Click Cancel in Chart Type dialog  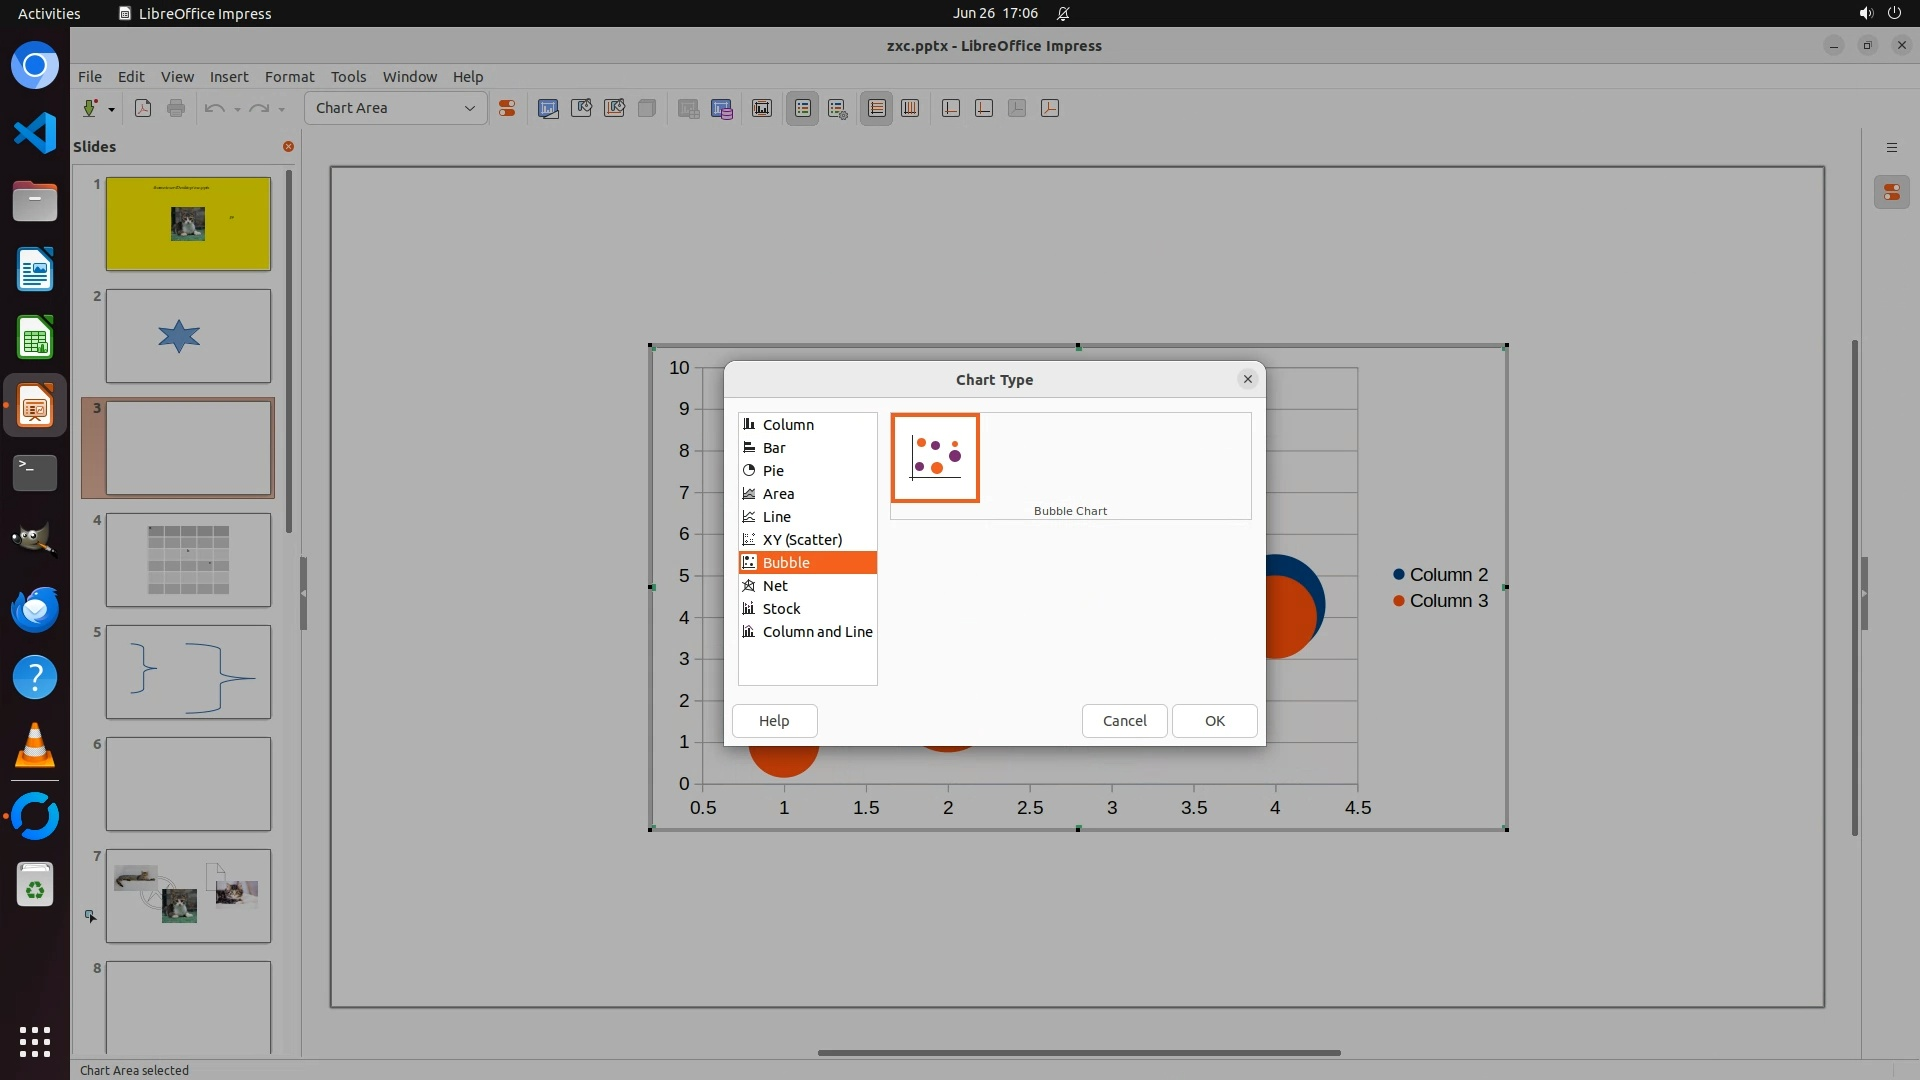[x=1124, y=721]
